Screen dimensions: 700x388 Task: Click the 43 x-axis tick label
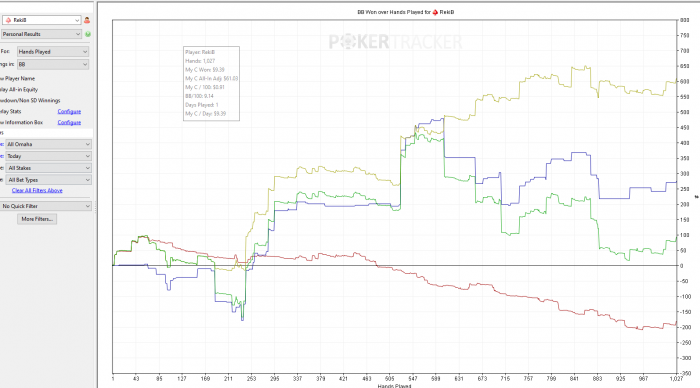[136, 379]
